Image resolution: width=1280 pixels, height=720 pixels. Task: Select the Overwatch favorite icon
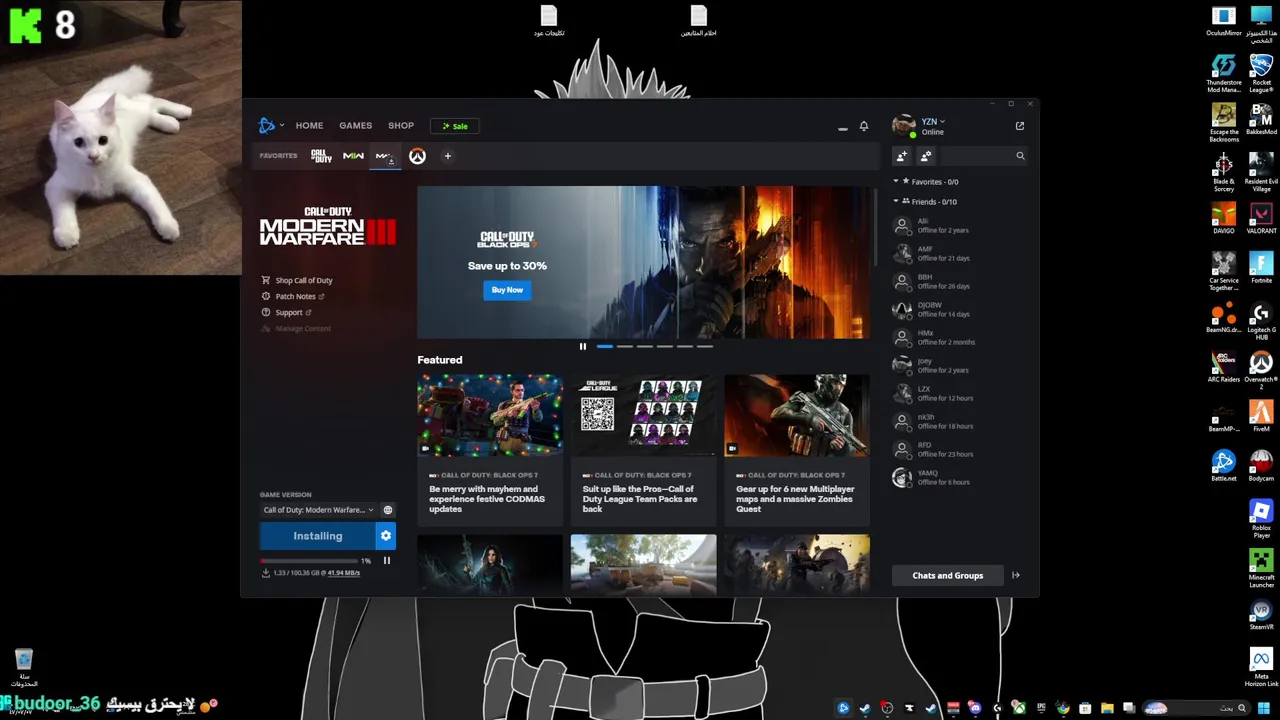click(x=417, y=156)
